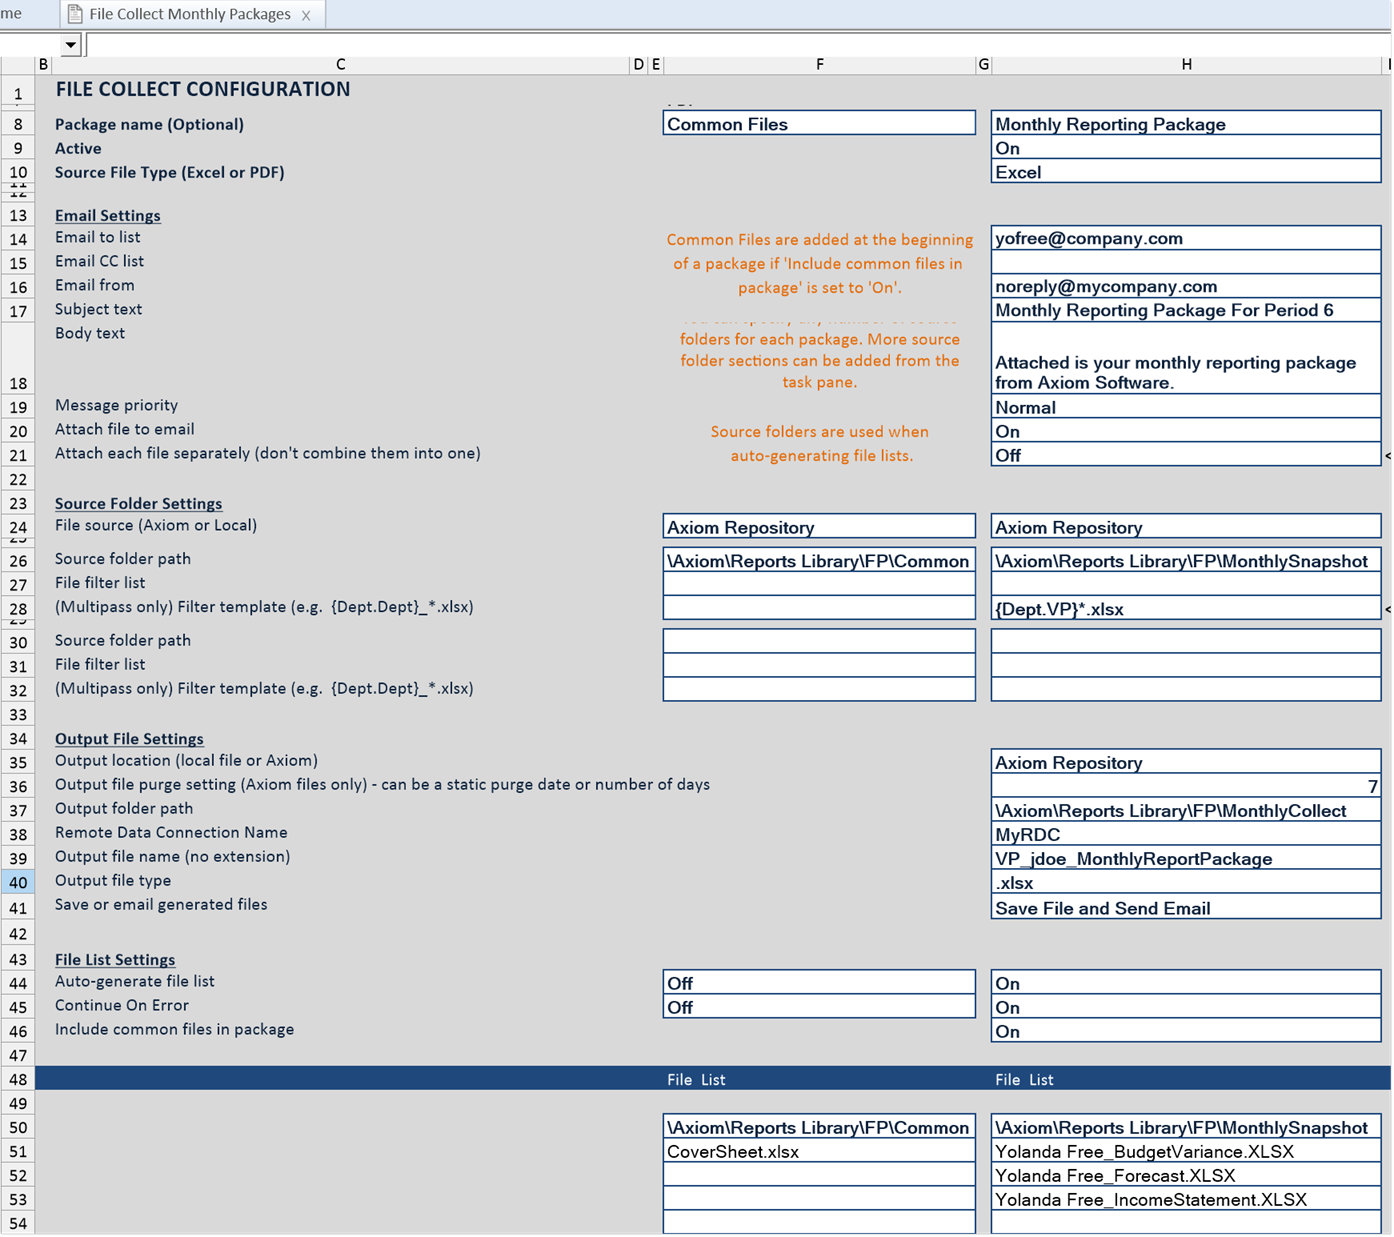
Task: Close the File Collect Monthly Packages tab
Action: tap(306, 15)
